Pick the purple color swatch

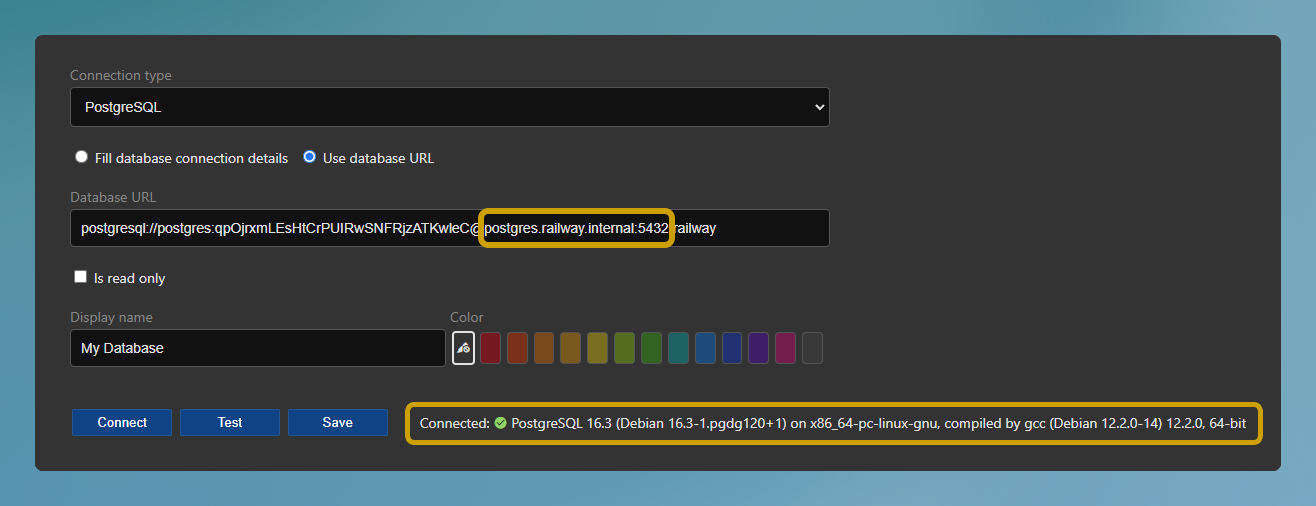[758, 348]
